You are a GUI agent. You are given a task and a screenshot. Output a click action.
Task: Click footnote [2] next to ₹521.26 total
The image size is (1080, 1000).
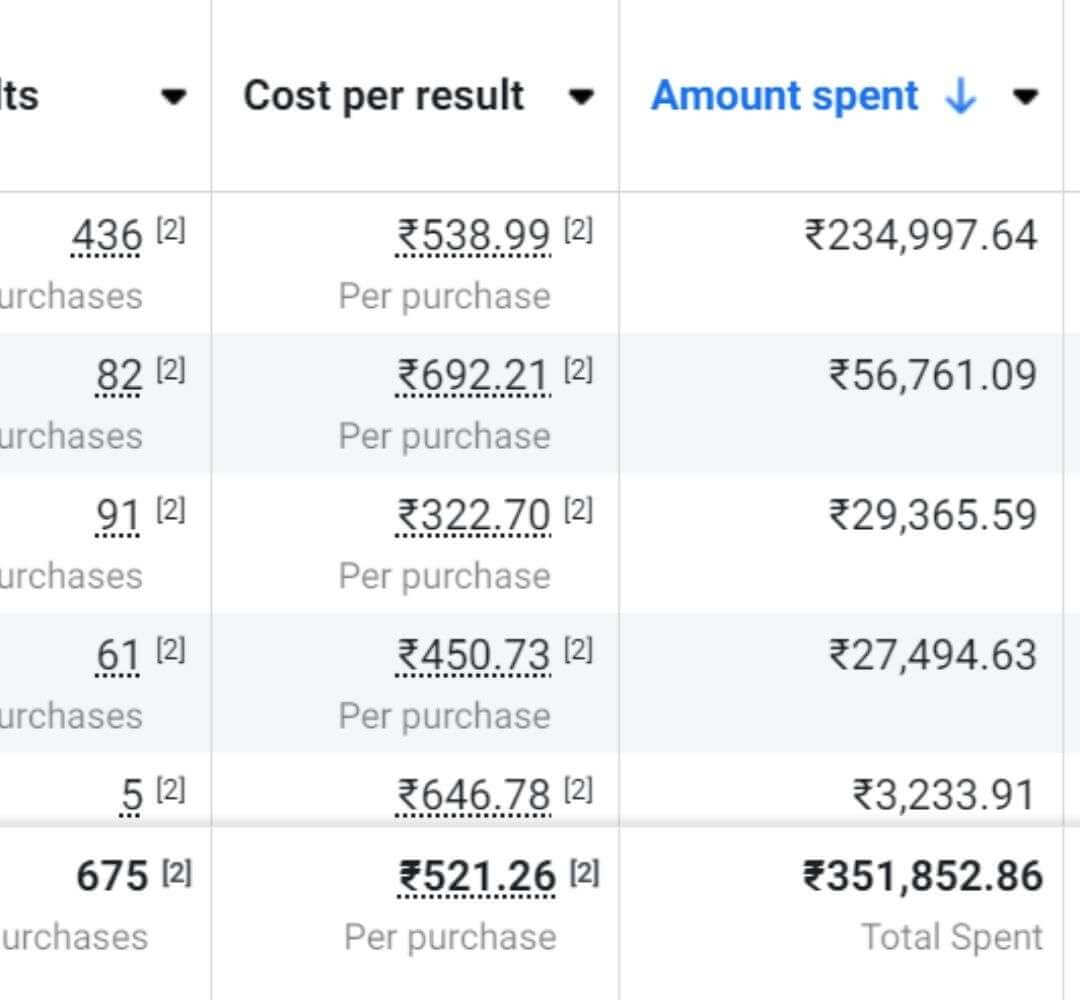[585, 873]
